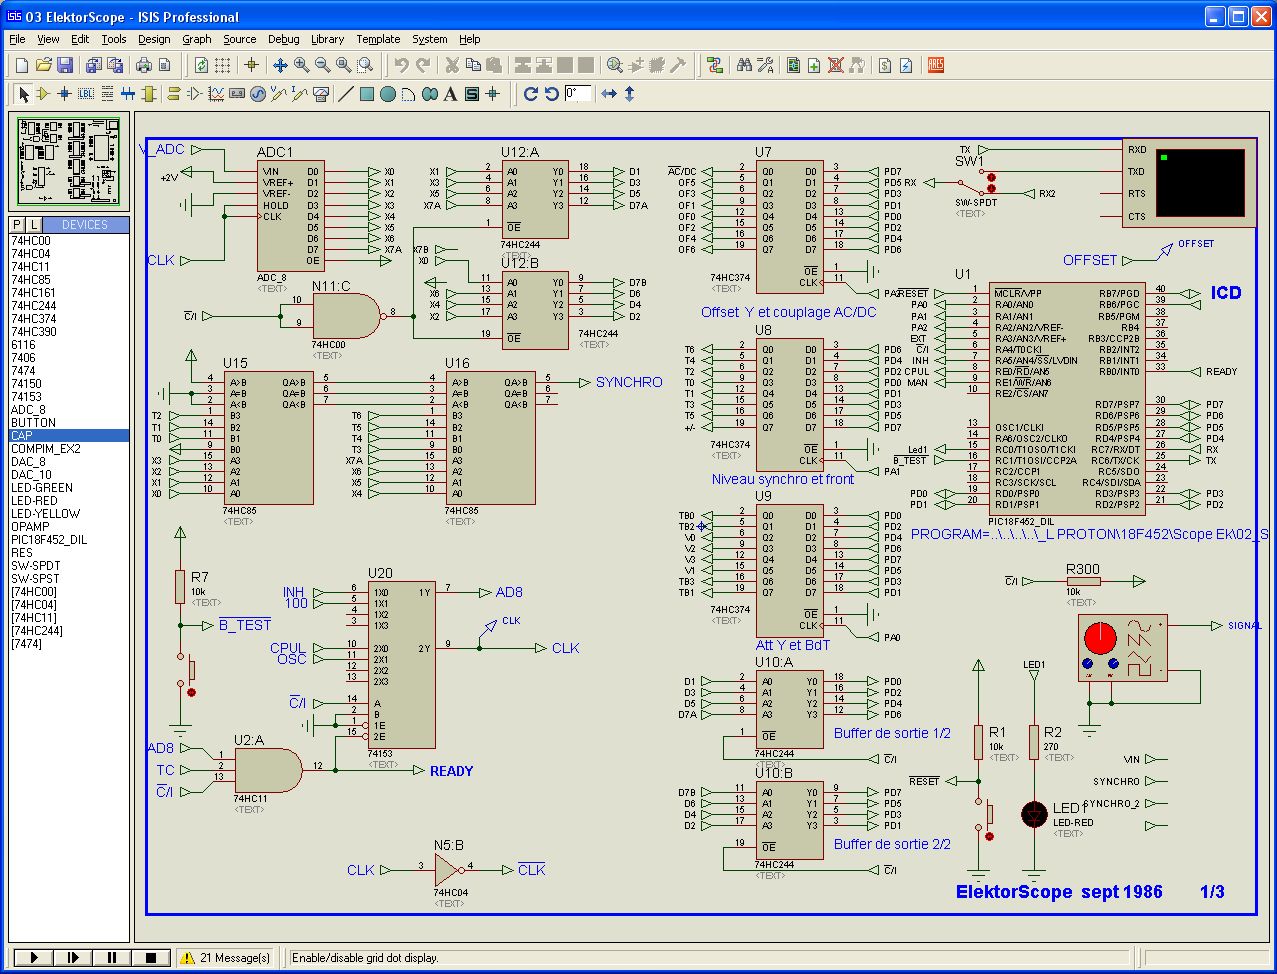Image resolution: width=1277 pixels, height=974 pixels.
Task: Open the System menu
Action: coord(430,39)
